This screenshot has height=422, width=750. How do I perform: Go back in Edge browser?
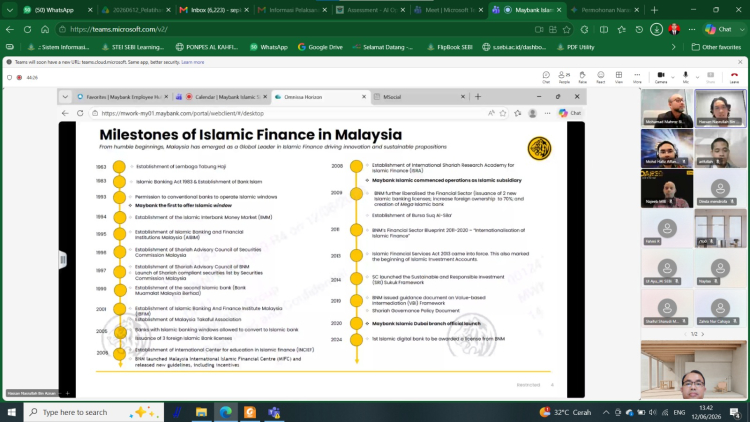point(10,29)
